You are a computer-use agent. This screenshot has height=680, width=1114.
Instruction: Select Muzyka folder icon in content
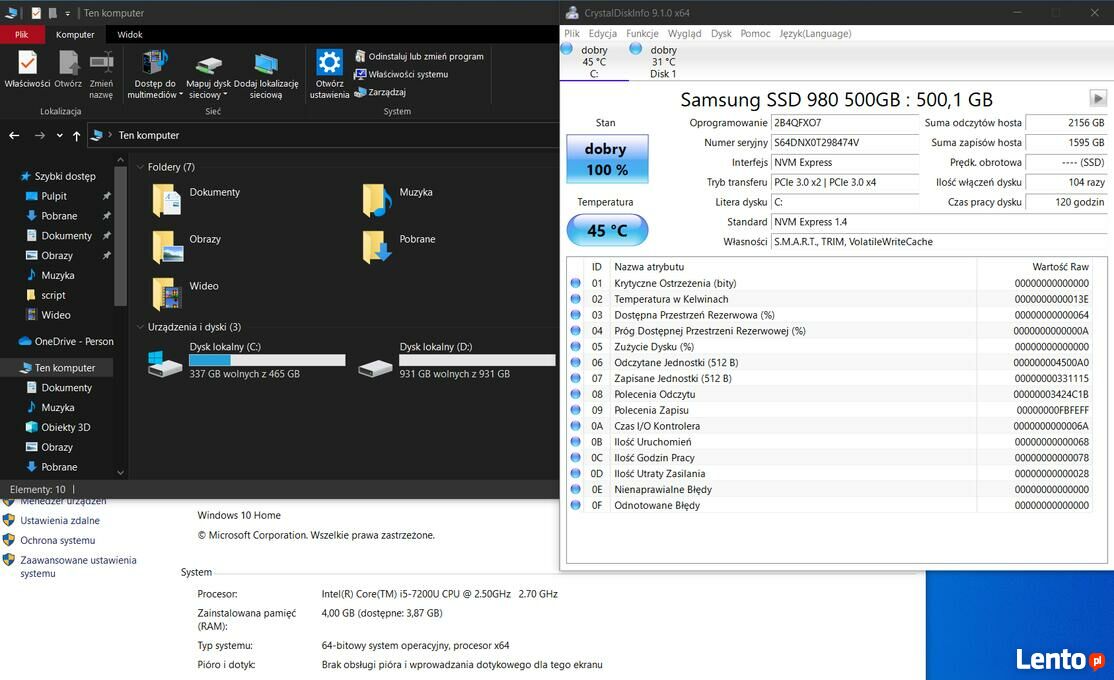pyautogui.click(x=377, y=200)
